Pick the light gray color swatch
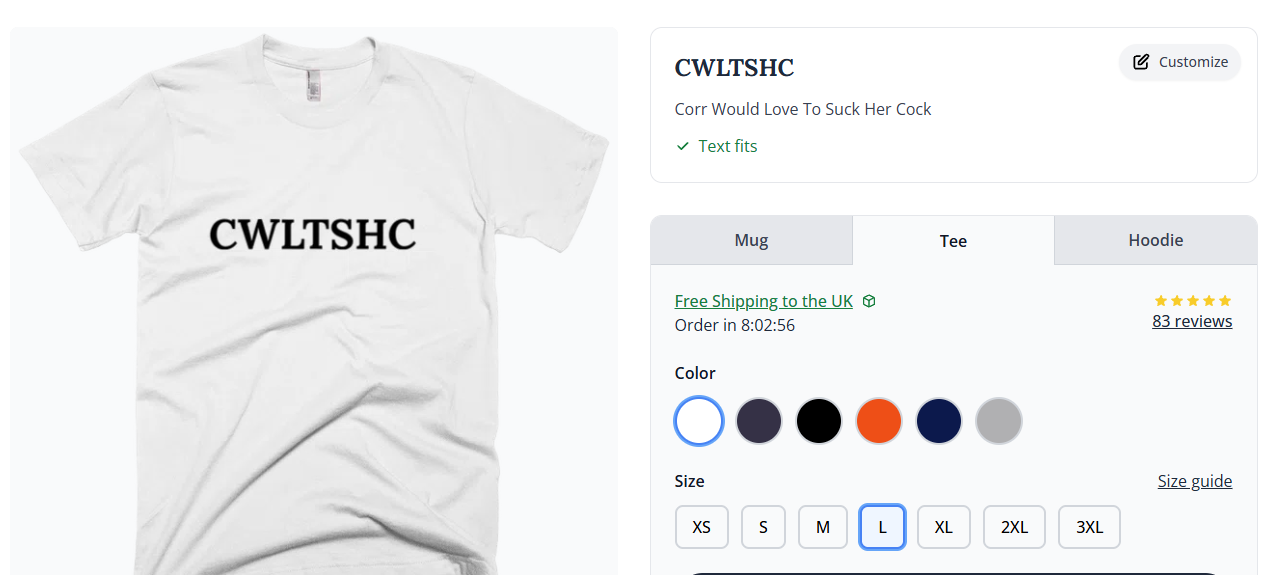The image size is (1279, 575). (x=999, y=421)
